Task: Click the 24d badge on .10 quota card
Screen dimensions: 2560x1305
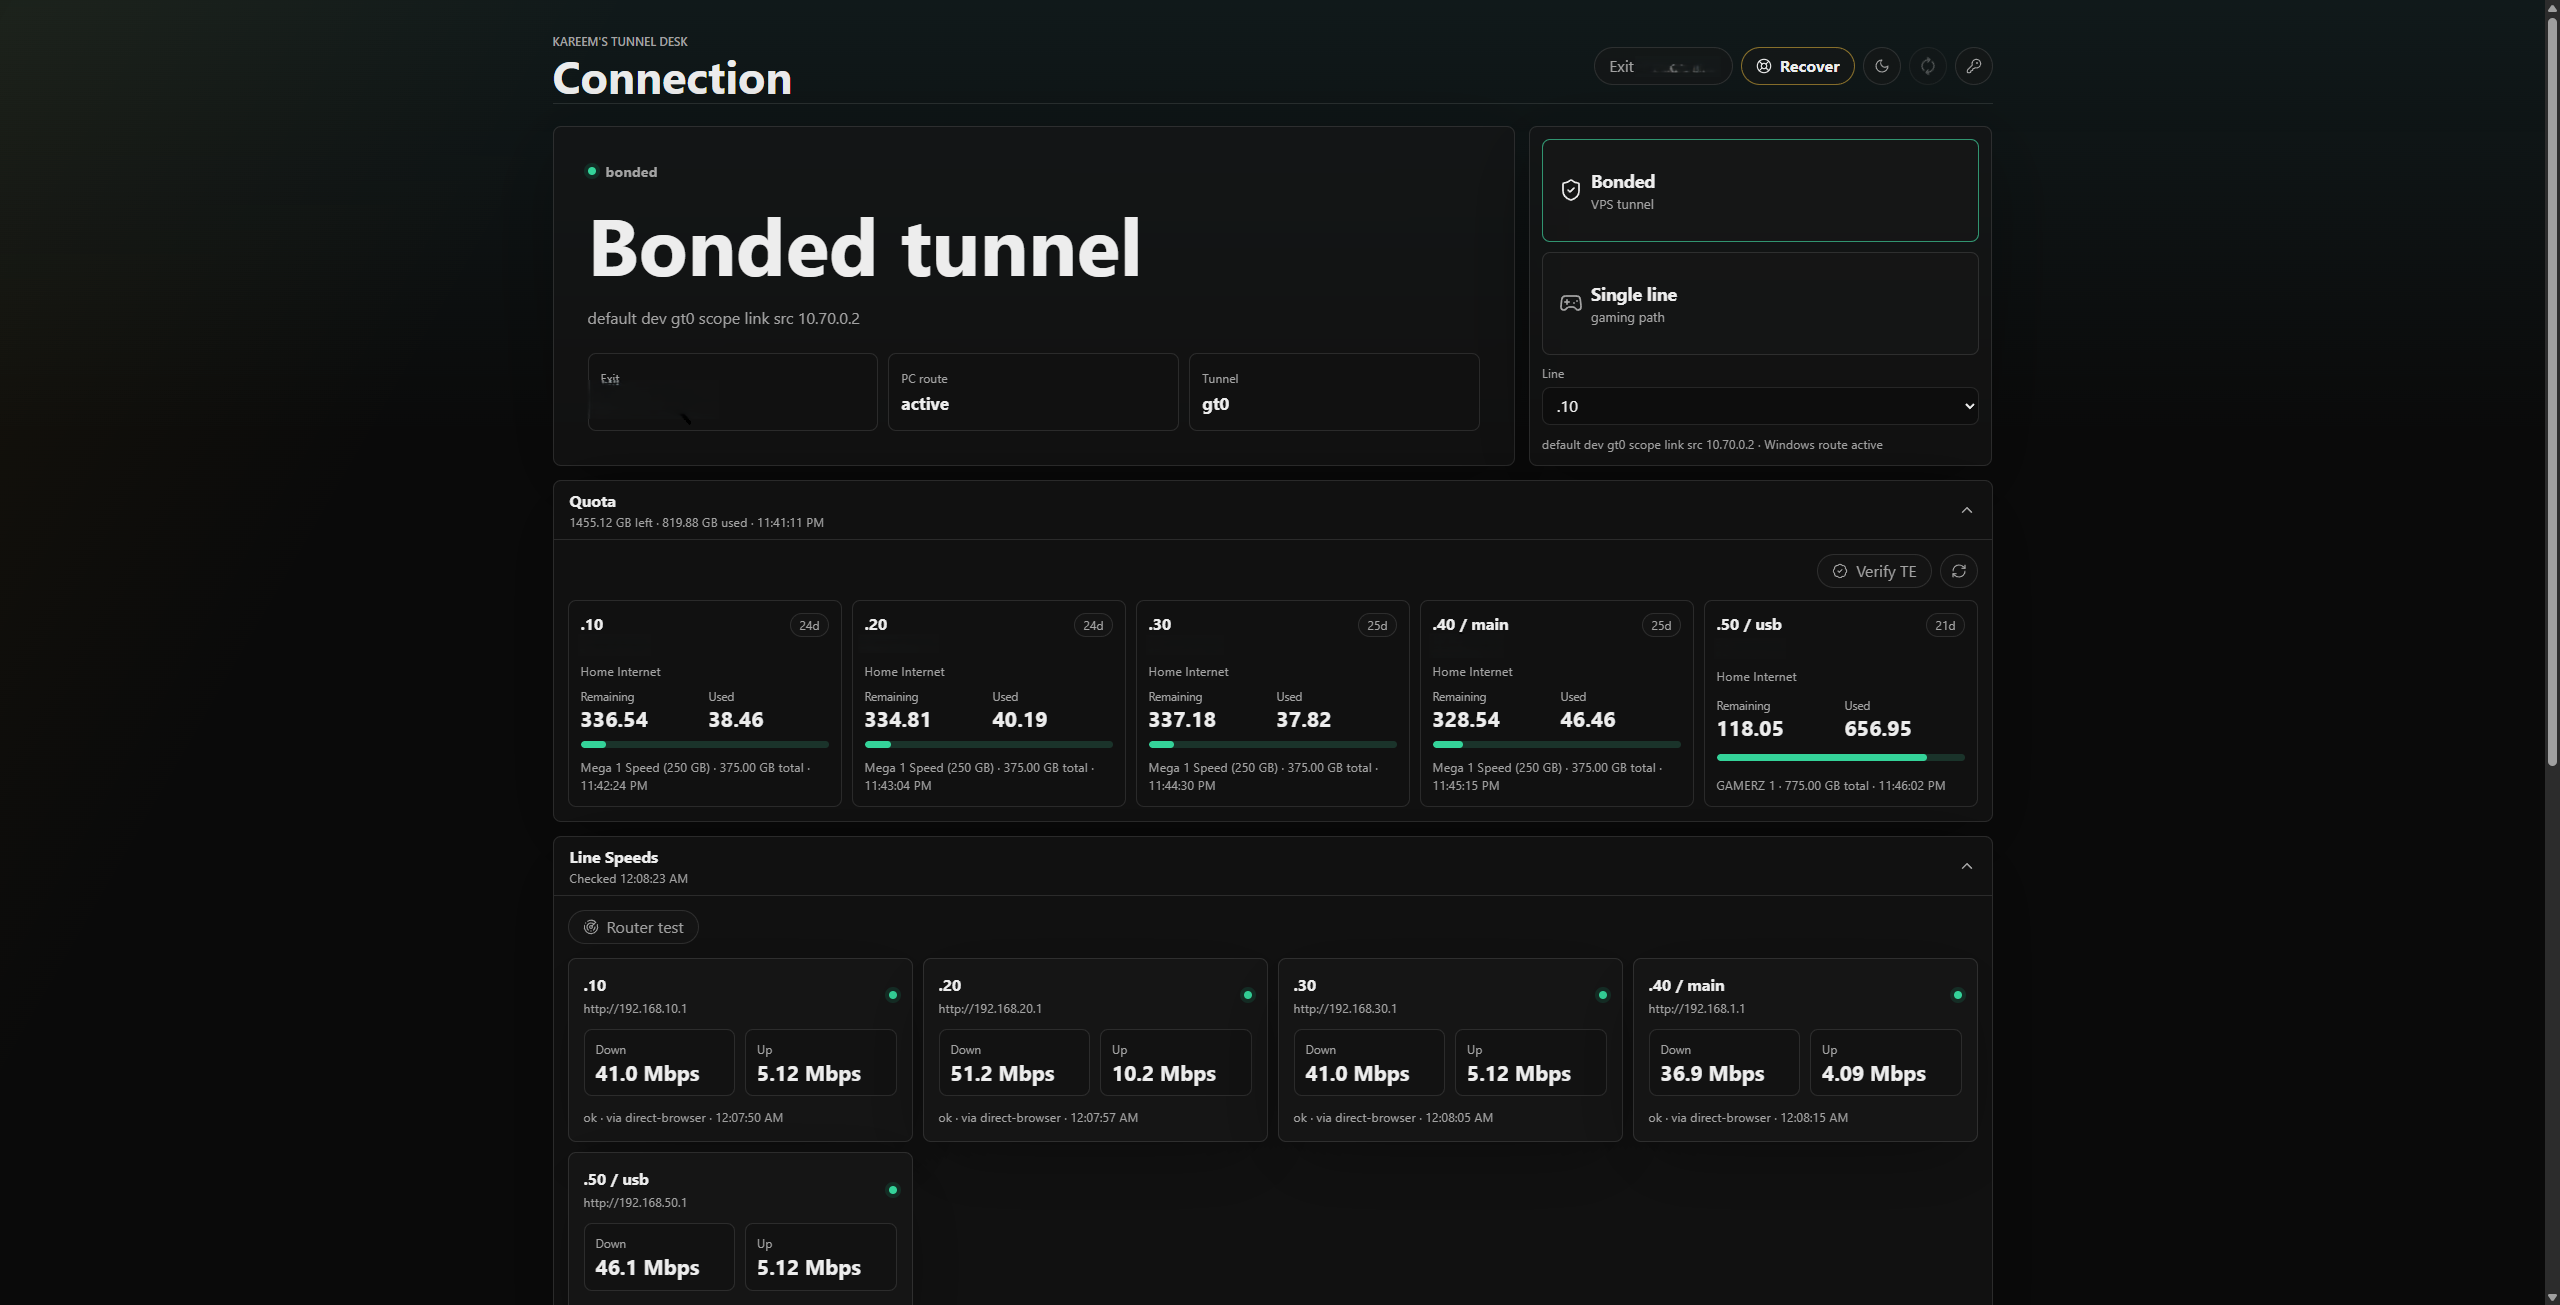Action: point(809,625)
